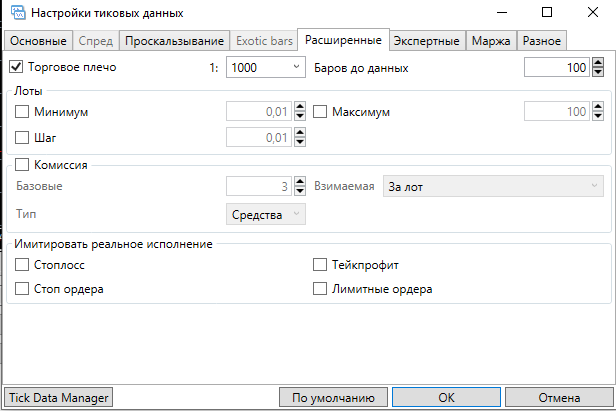Select the Расширенные tab

343,40
